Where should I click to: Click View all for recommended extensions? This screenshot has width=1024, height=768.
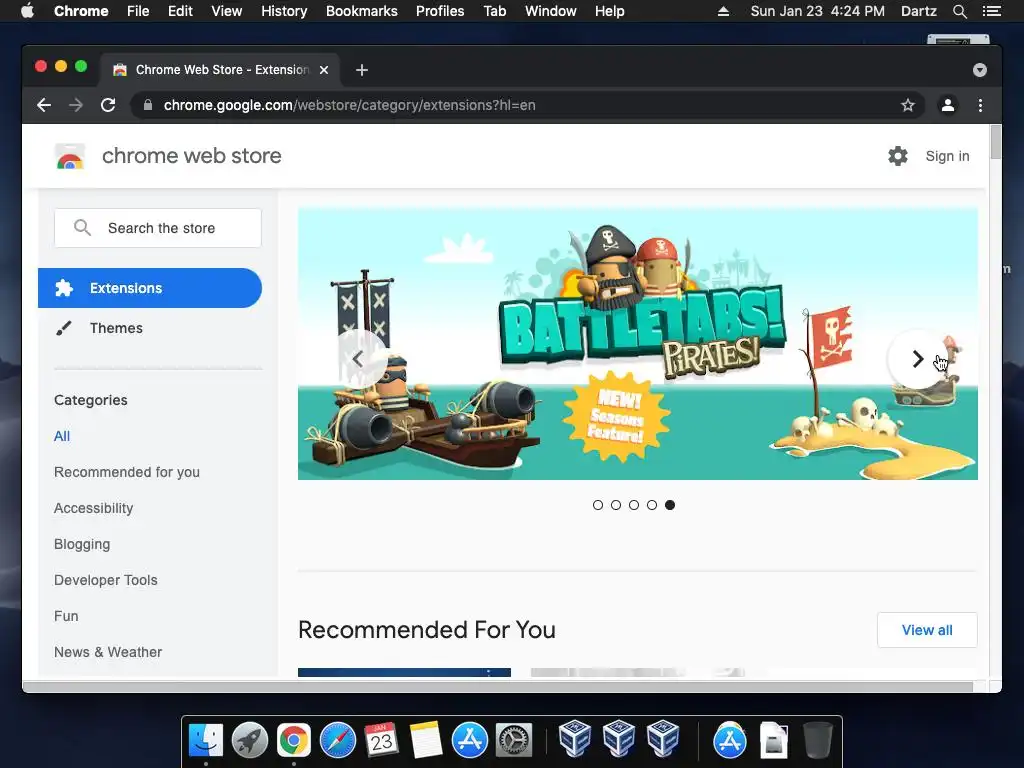pyautogui.click(x=927, y=630)
